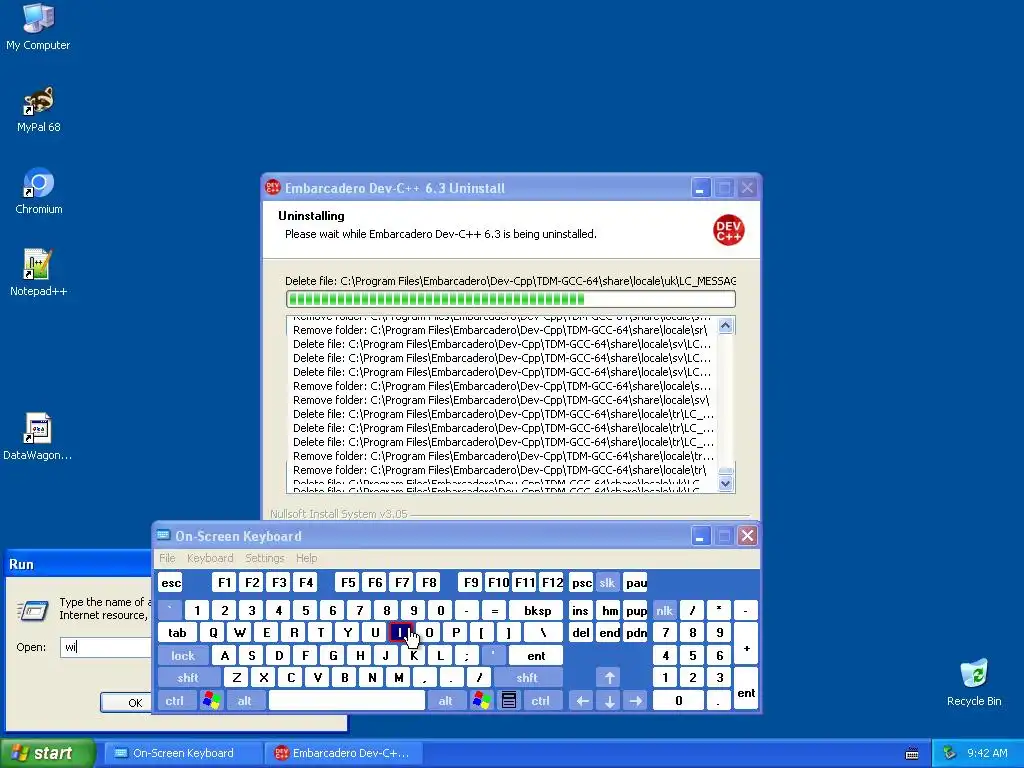Click the numpad 5 key
This screenshot has height=768, width=1024.
pyautogui.click(x=692, y=656)
